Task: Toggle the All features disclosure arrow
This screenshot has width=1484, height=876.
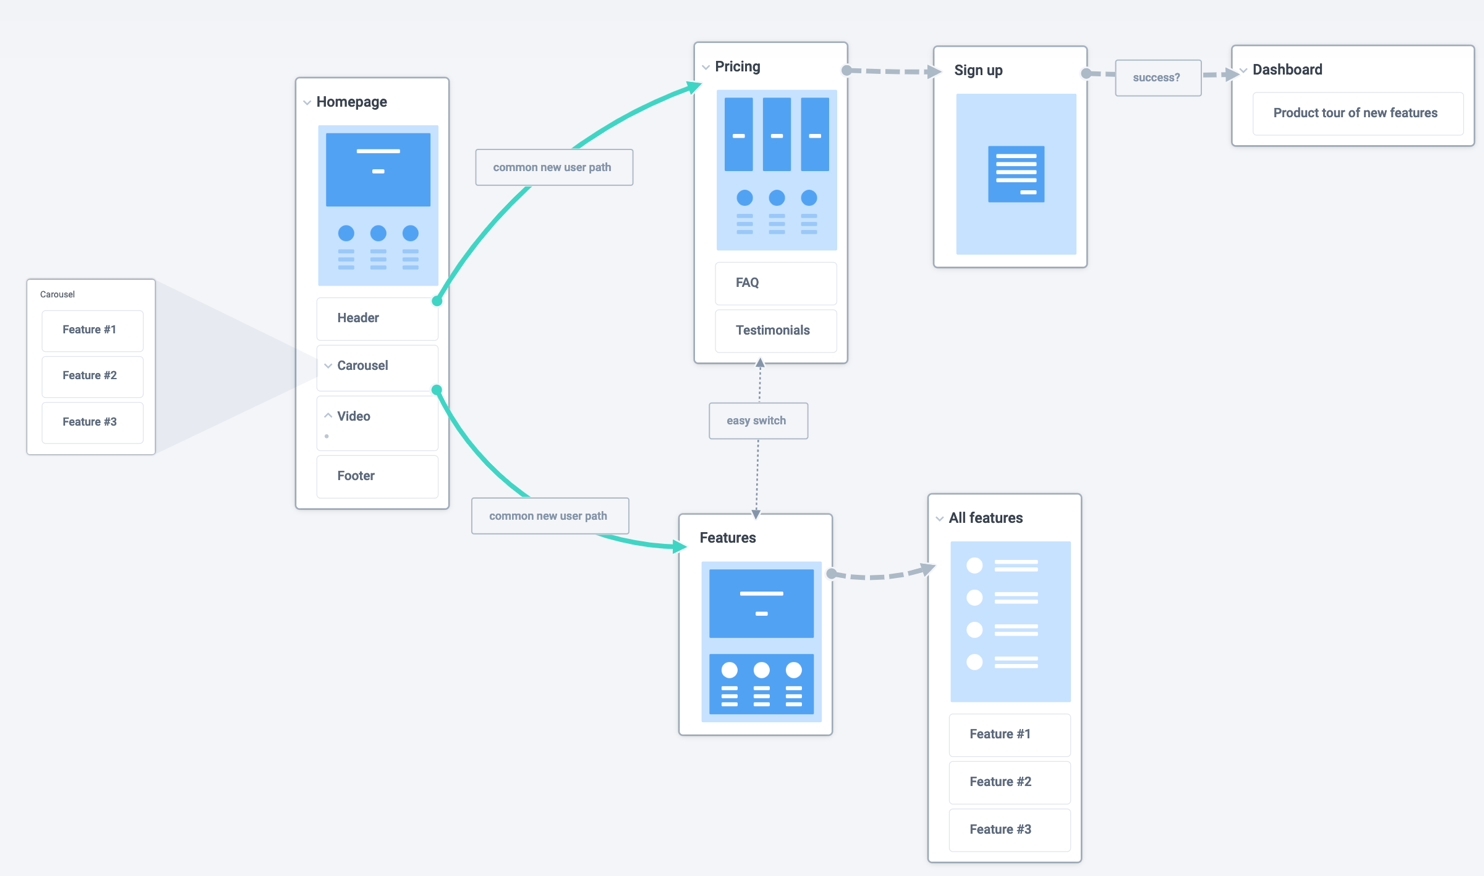Action: 938,517
